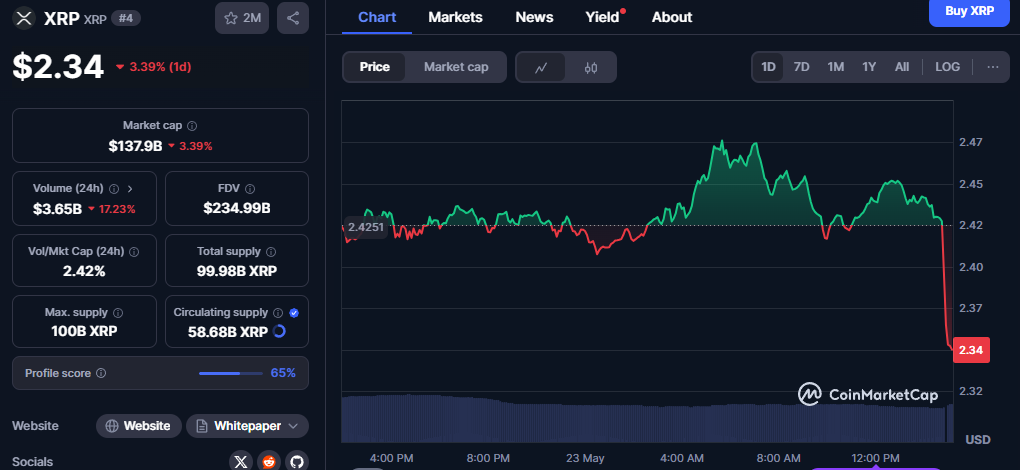The height and width of the screenshot is (470, 1020).
Task: Click the 2.47 price axis label
Action: click(x=971, y=142)
